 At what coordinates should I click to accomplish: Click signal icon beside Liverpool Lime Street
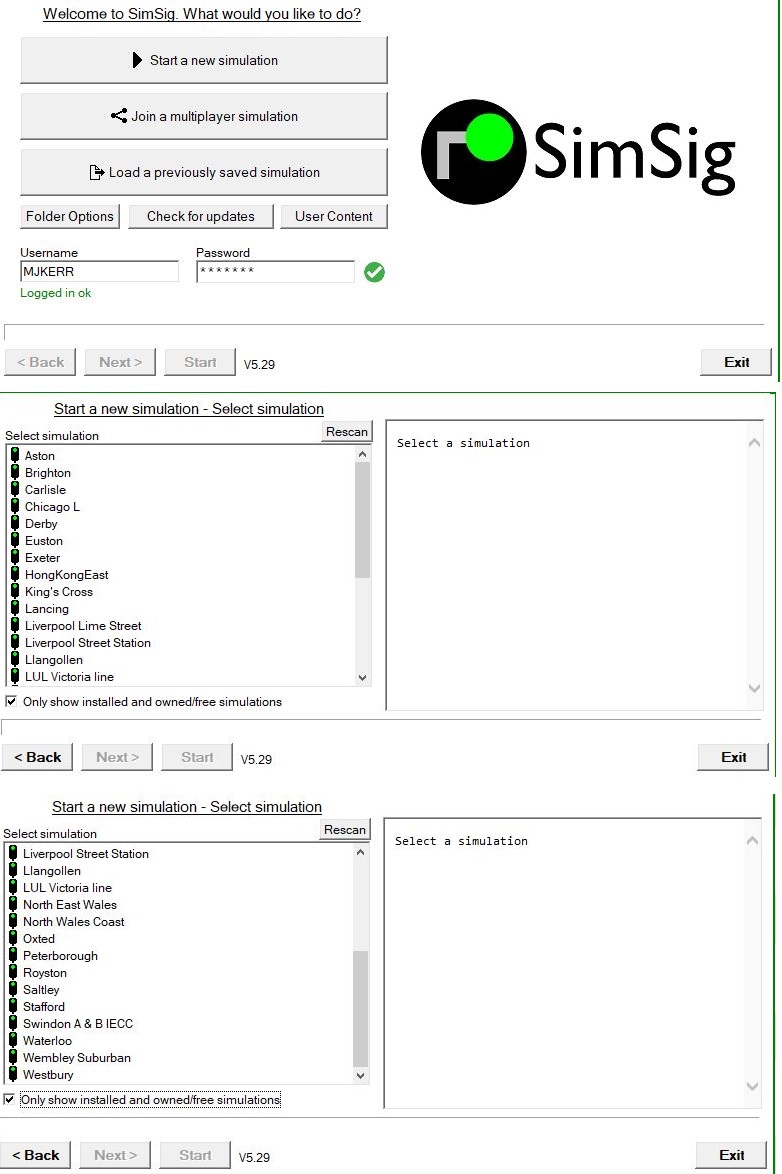click(15, 626)
